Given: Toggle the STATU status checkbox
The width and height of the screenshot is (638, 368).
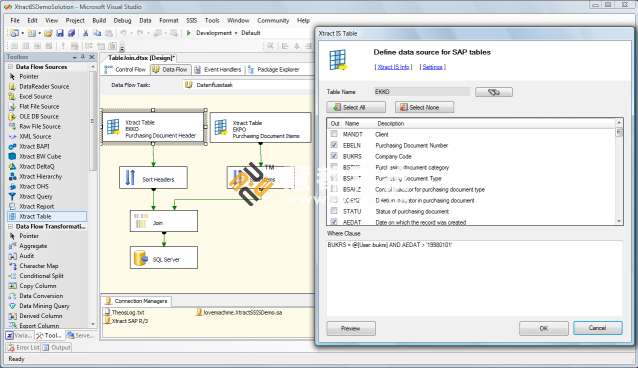Looking at the screenshot, I should 334,210.
